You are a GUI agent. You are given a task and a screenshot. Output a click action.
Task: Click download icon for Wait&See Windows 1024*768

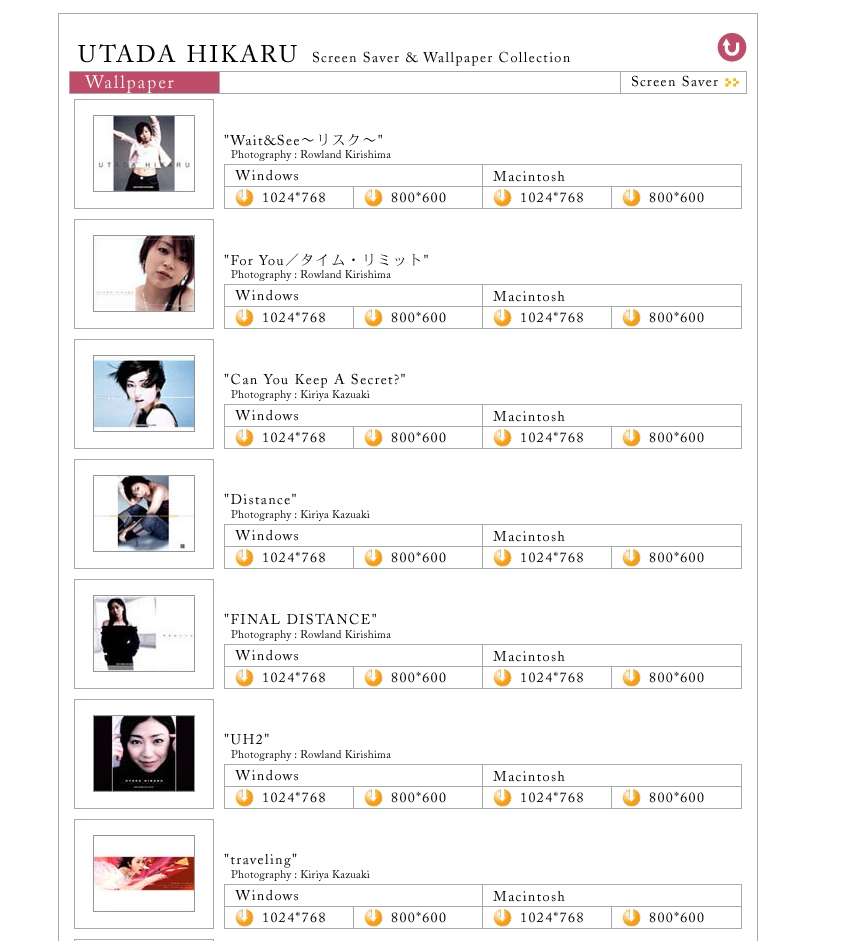click(244, 197)
